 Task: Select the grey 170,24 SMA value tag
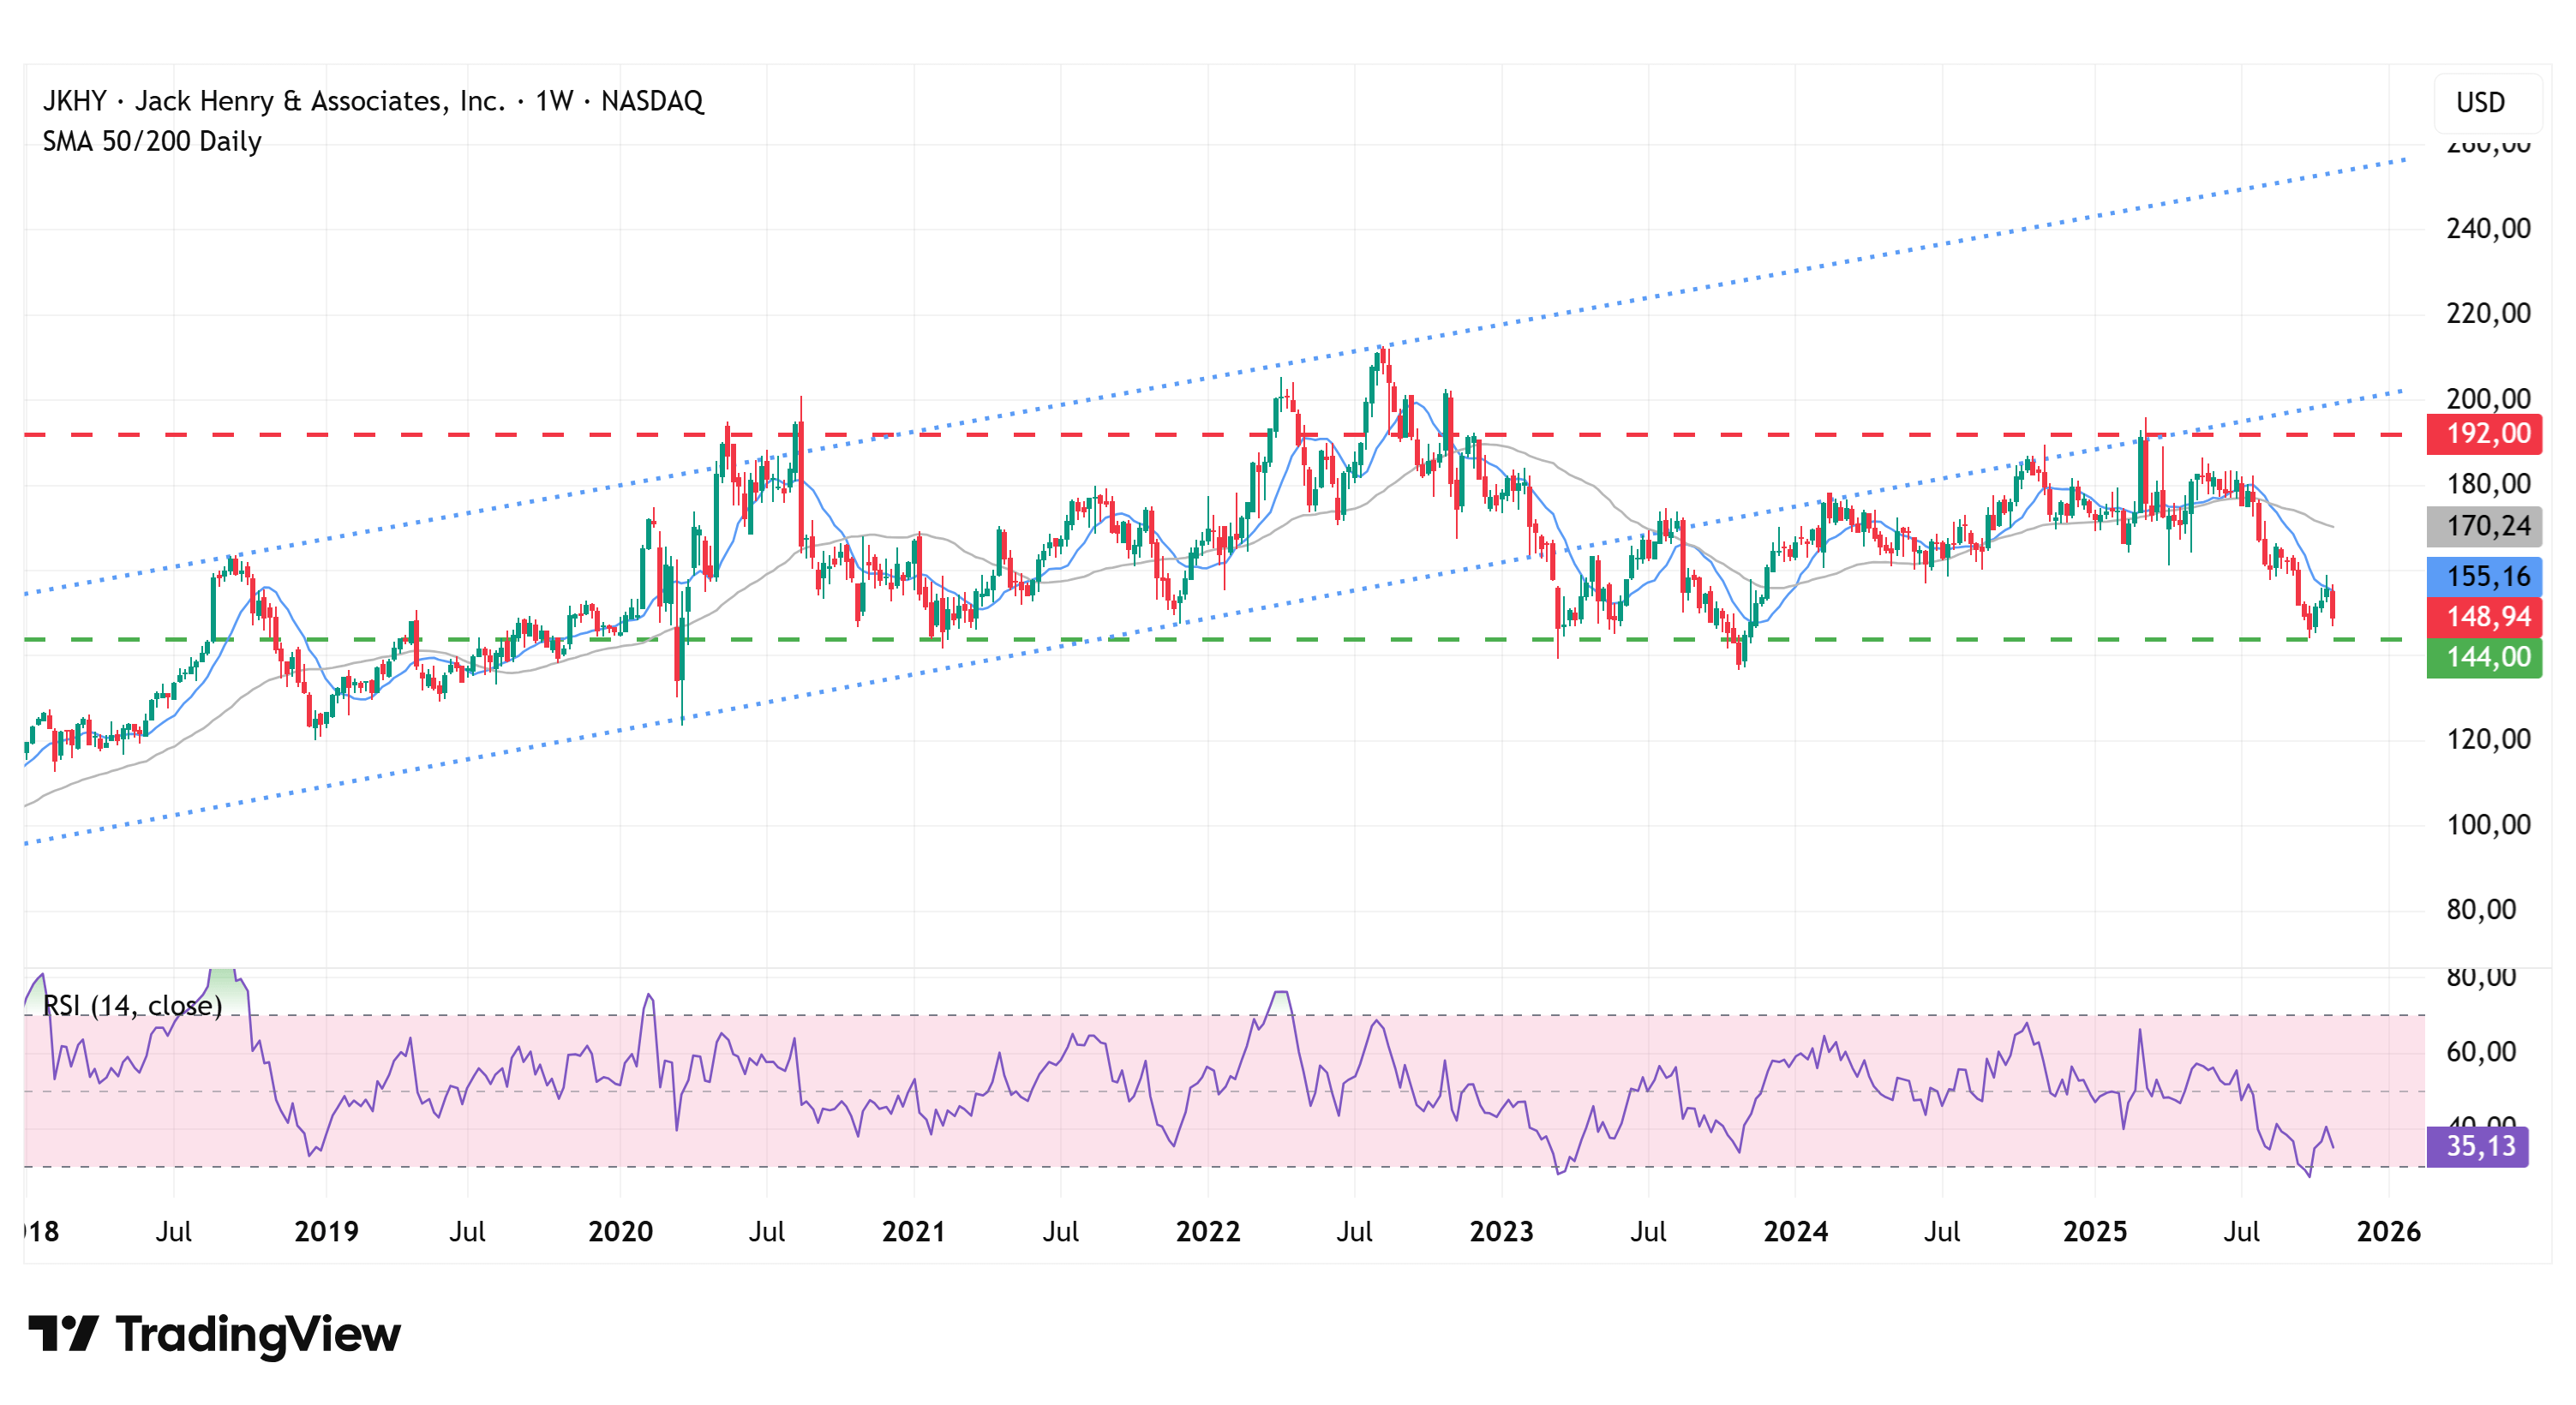pyautogui.click(x=2486, y=526)
